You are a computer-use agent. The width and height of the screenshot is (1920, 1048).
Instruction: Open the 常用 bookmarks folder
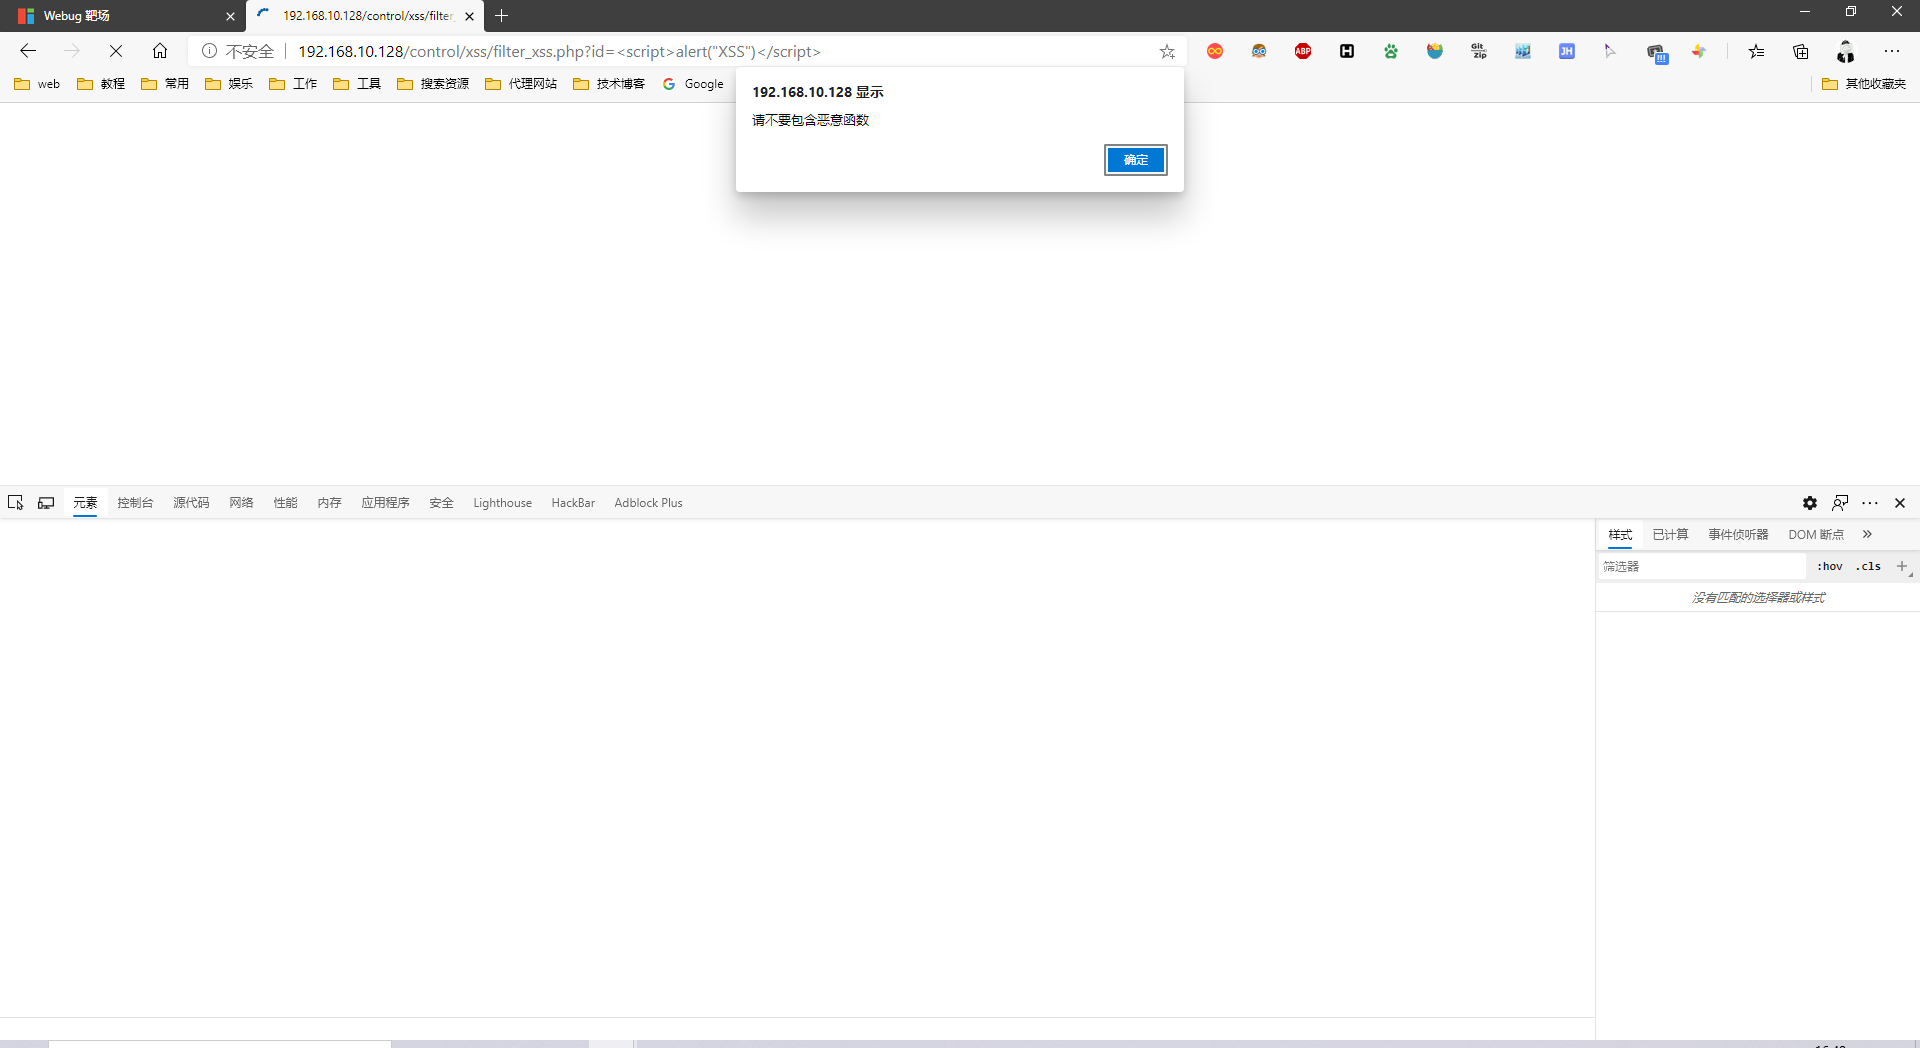165,84
